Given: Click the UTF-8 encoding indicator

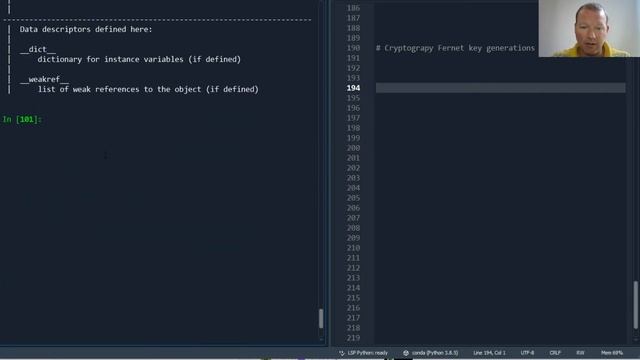Looking at the screenshot, I should coord(527,353).
